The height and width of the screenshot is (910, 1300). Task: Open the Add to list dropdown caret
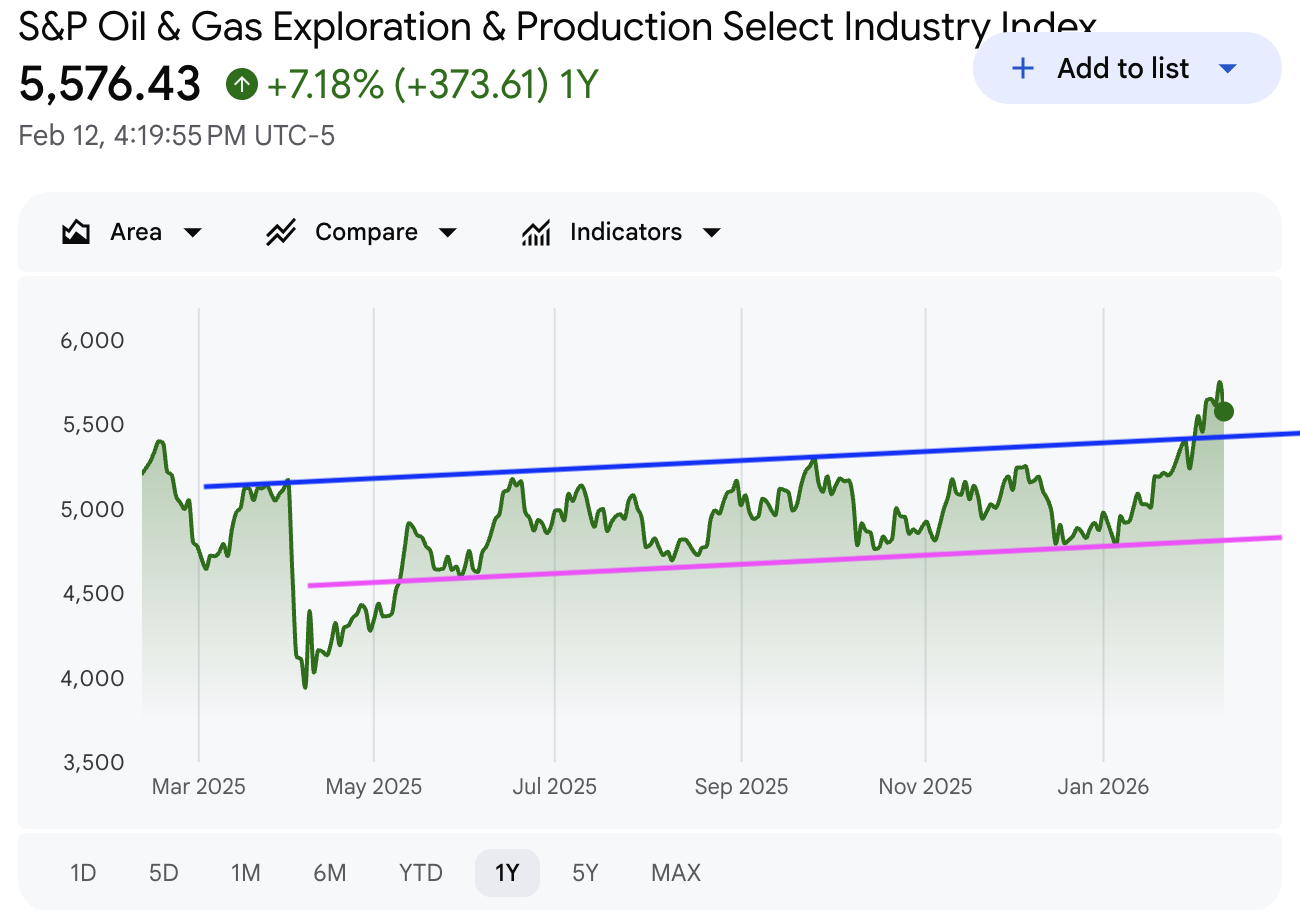click(x=1228, y=69)
